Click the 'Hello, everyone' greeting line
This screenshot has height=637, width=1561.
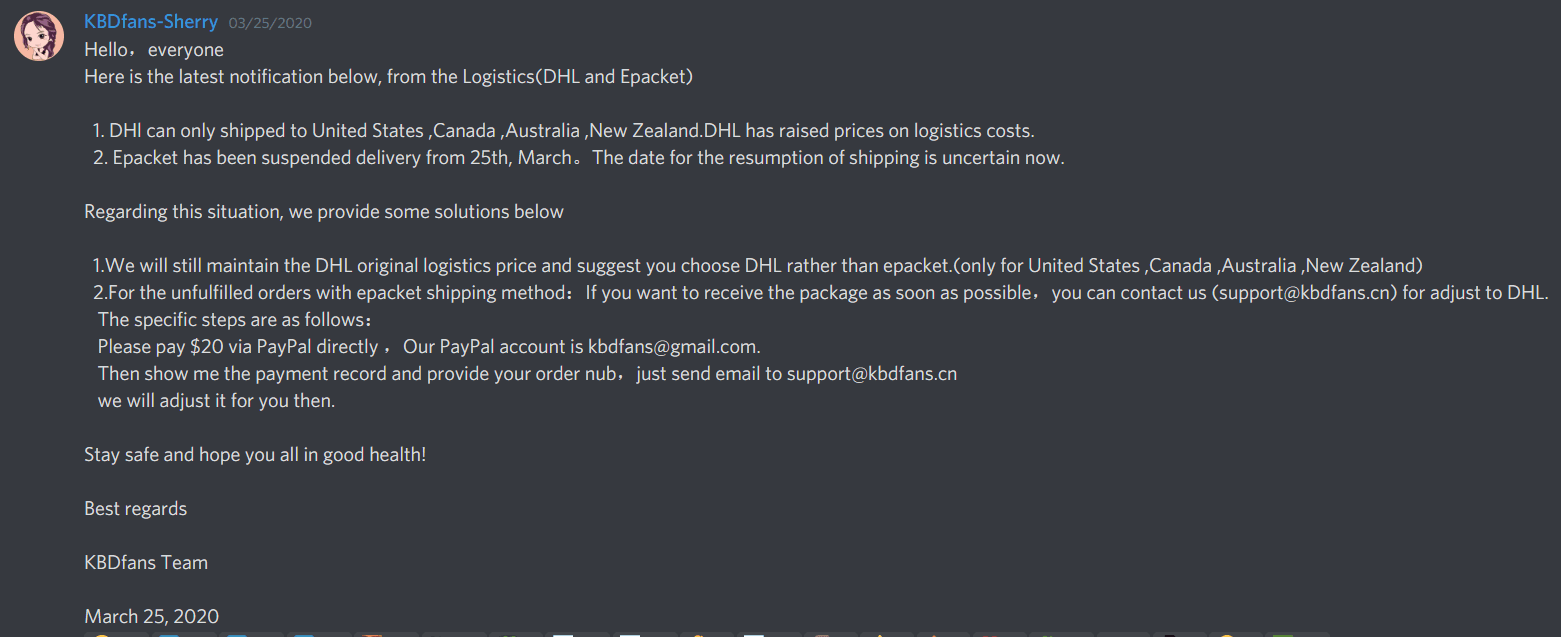tap(154, 49)
